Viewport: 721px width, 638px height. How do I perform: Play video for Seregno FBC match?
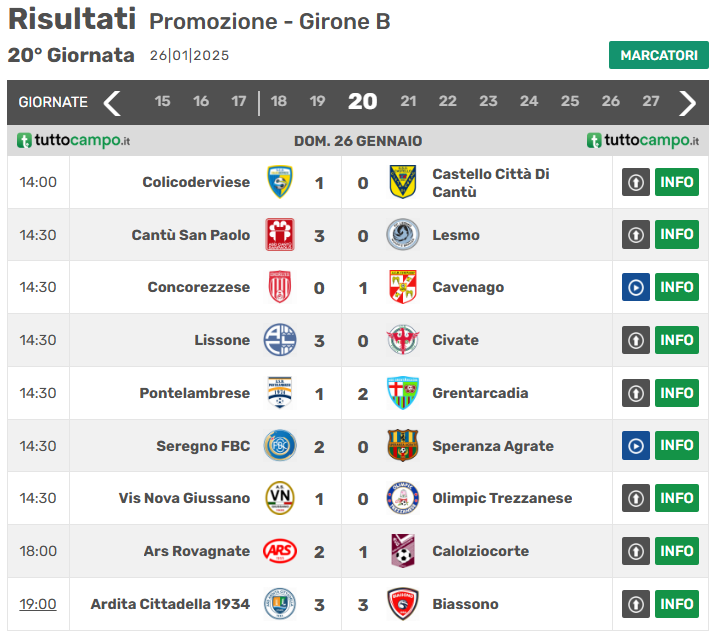[636, 445]
